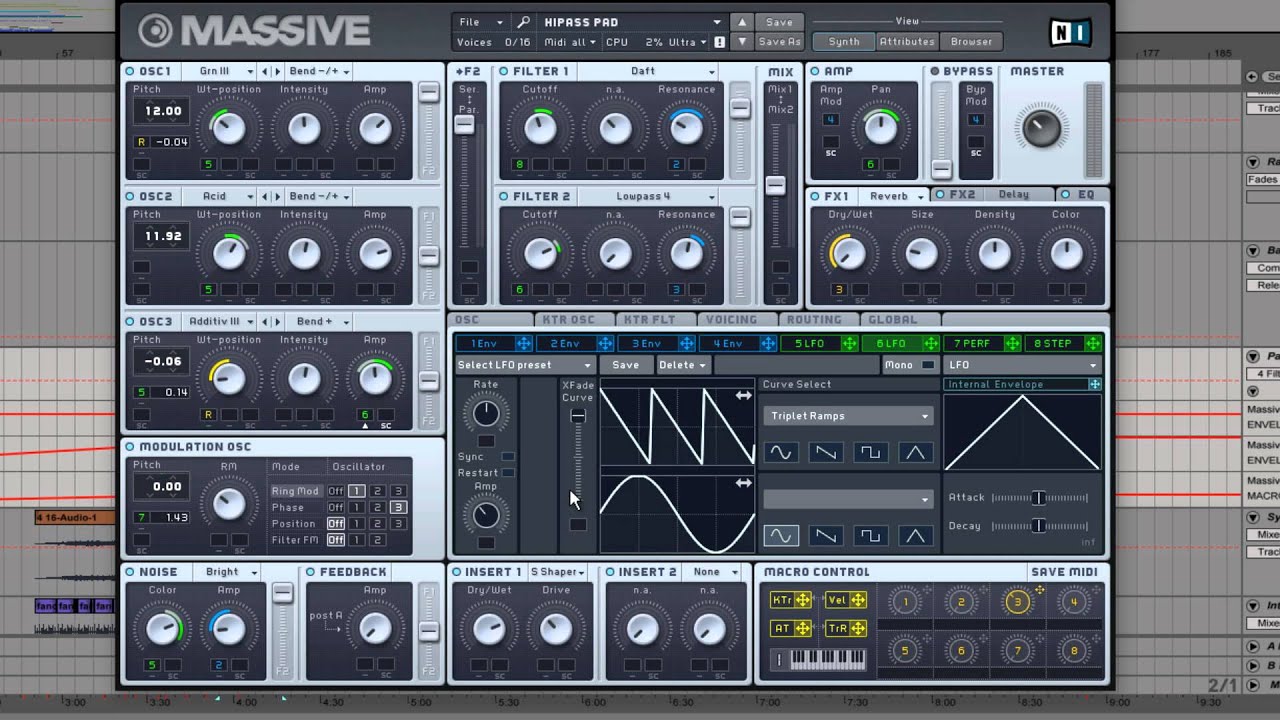Image resolution: width=1280 pixels, height=720 pixels.
Task: Toggle the Mono checkbox in LFO panel
Action: [x=928, y=365]
